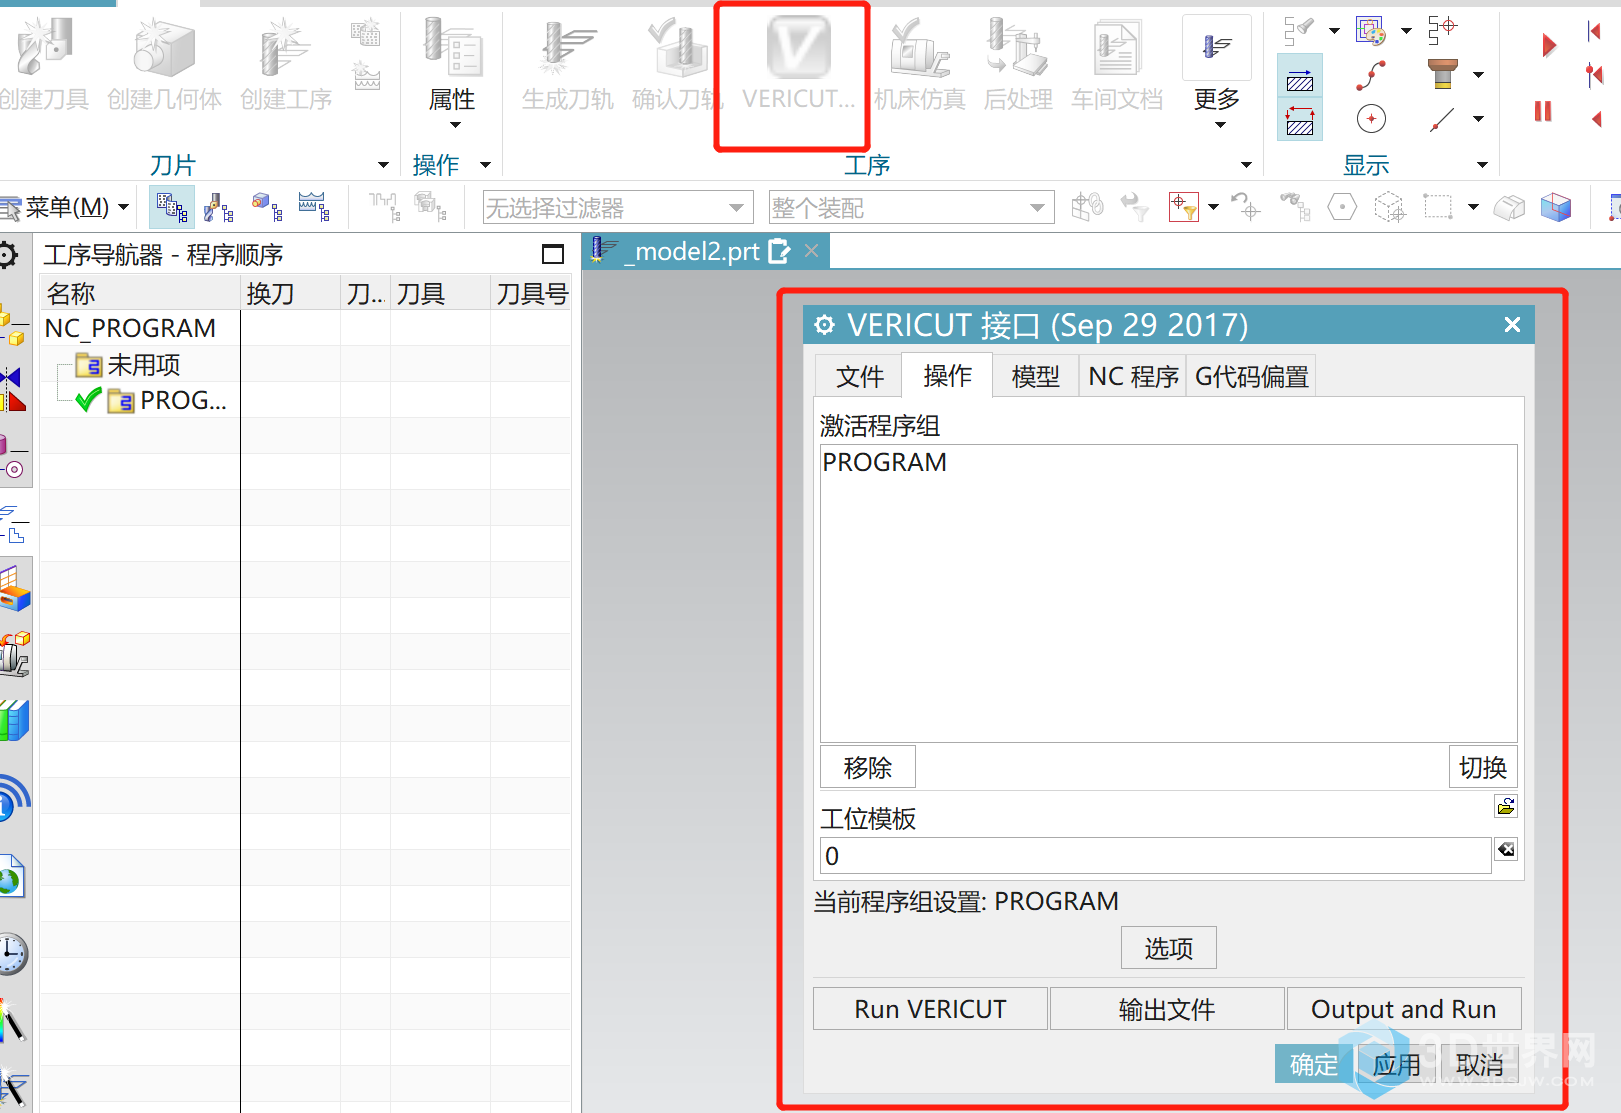Image resolution: width=1621 pixels, height=1113 pixels.
Task: Expand the 刀片 group arrow
Action: point(383,165)
